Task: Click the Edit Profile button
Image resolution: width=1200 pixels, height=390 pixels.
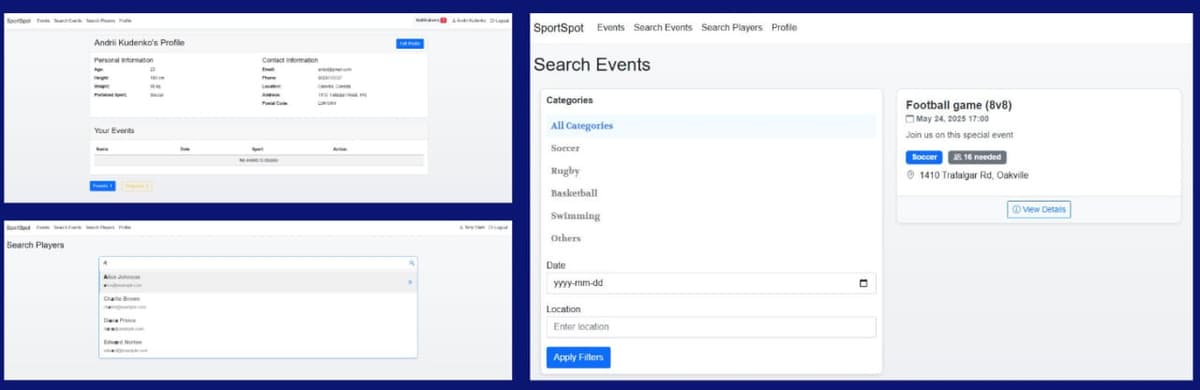Action: (x=410, y=43)
